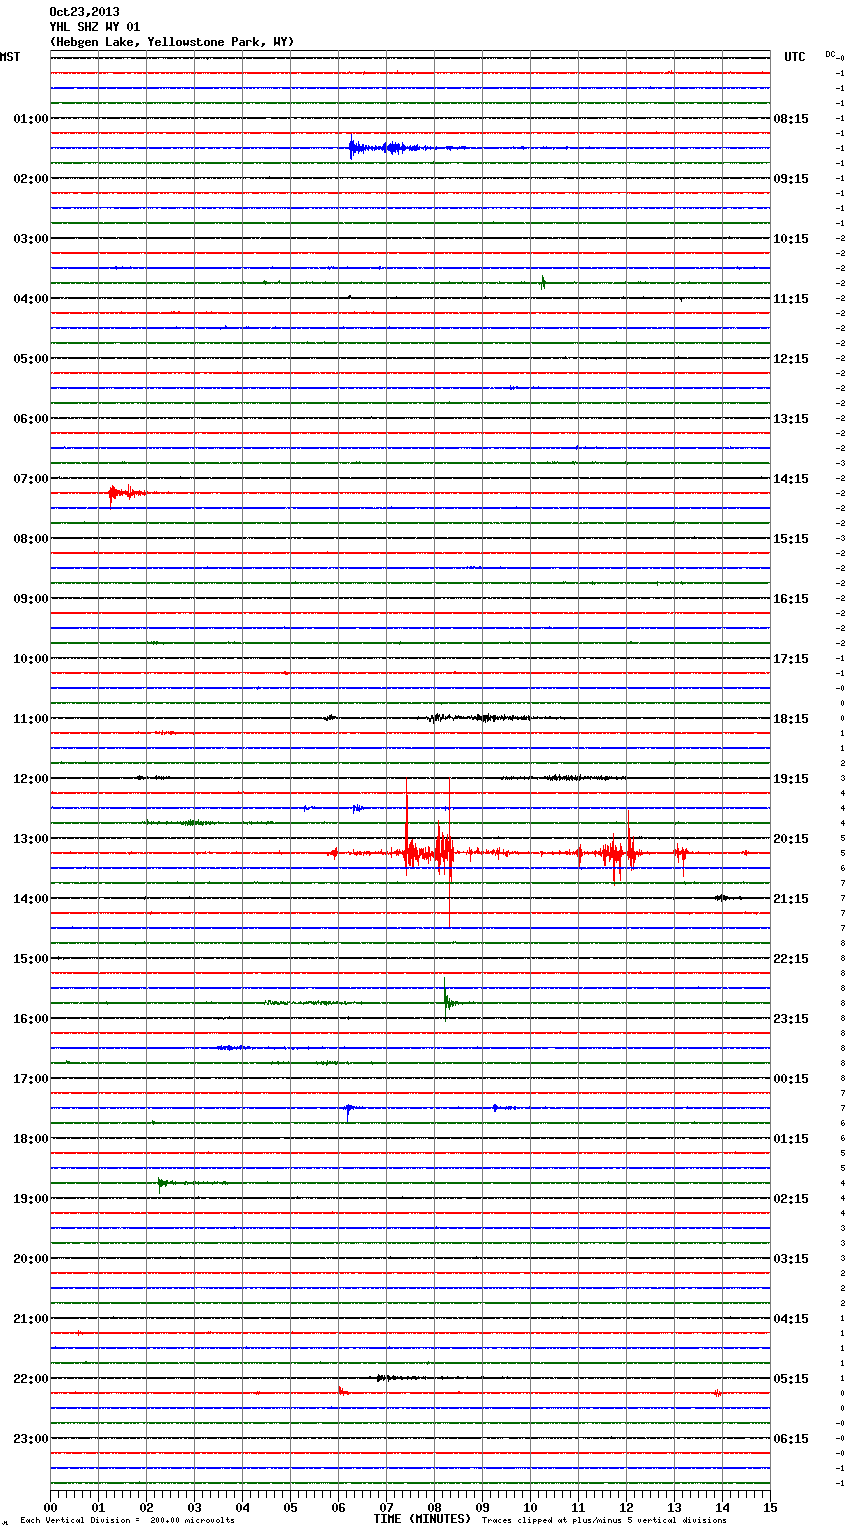Click "Traces clipped at plus/minus 5 vertical divisions"

click(604, 1521)
